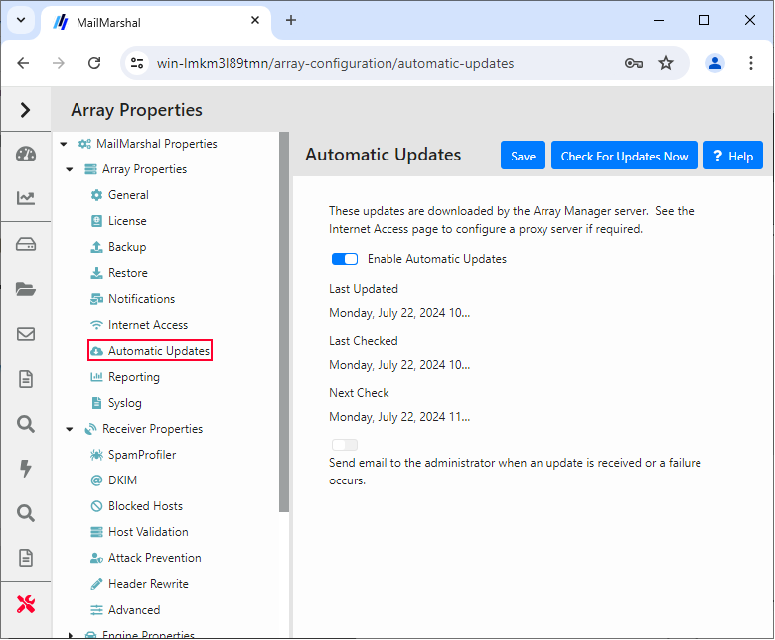Click the lightning bolt icon in sidebar
This screenshot has width=775, height=640.
[26, 469]
